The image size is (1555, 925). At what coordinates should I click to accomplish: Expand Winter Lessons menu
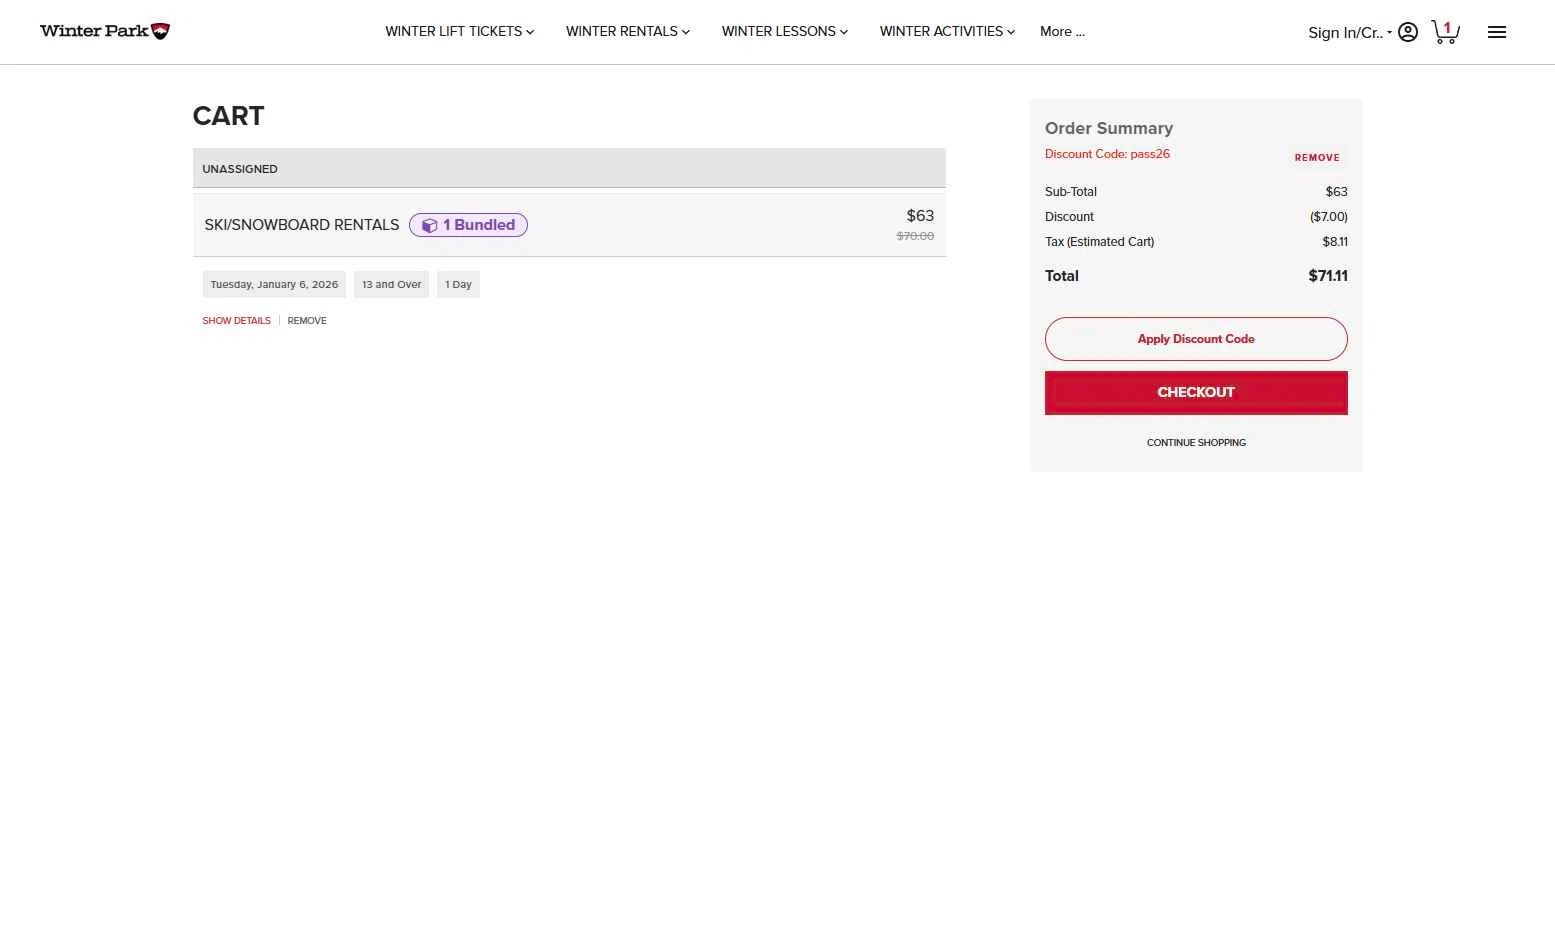click(x=785, y=31)
